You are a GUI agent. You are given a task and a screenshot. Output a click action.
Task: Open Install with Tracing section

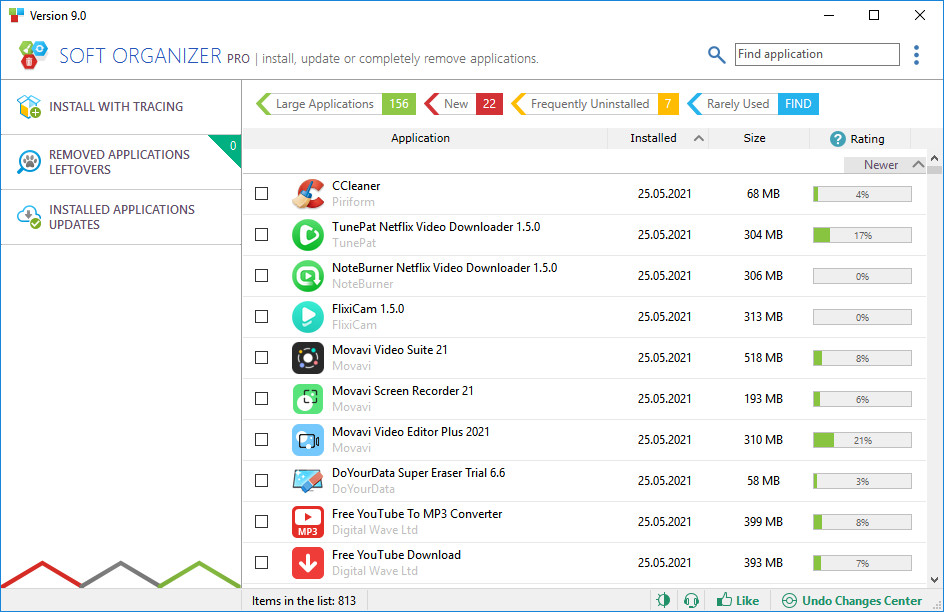(x=121, y=107)
